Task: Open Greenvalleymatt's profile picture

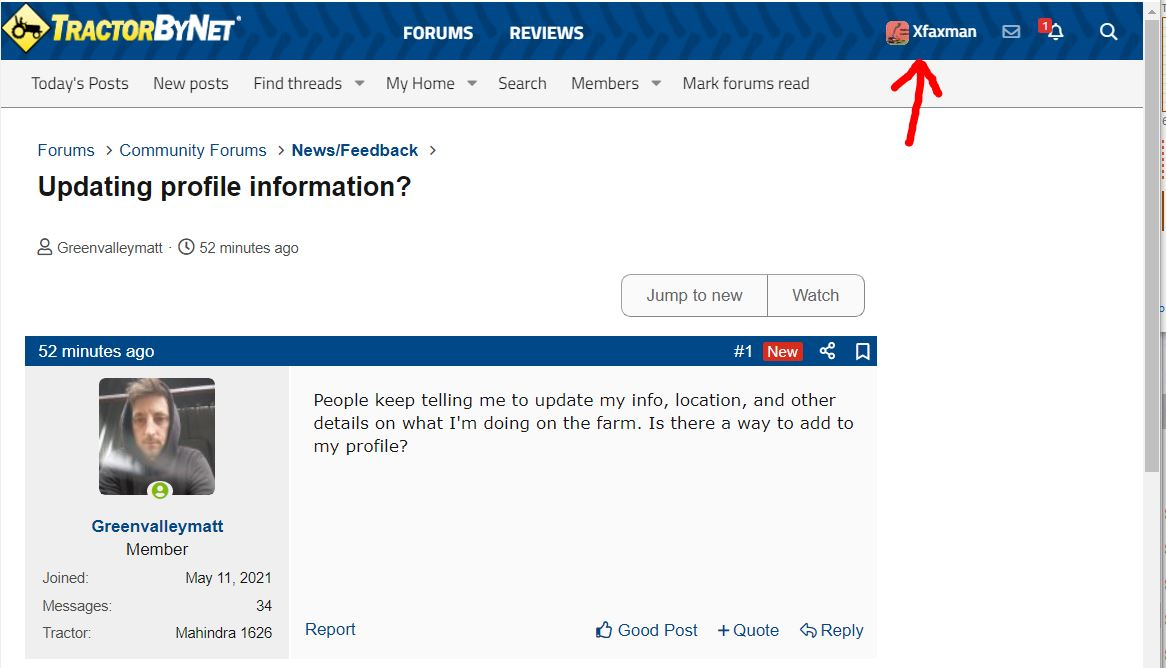Action: pyautogui.click(x=157, y=436)
